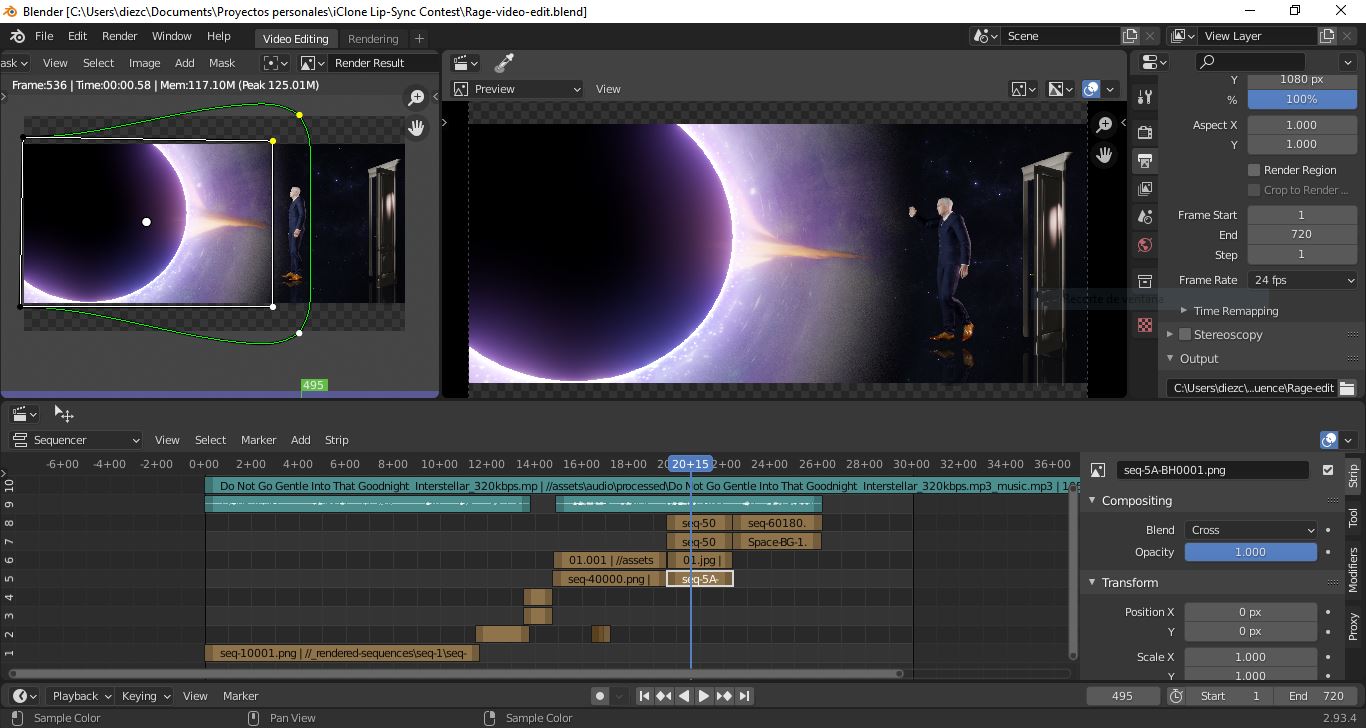This screenshot has width=1366, height=728.
Task: Open the Blend mode dropdown set to Cross
Action: [x=1251, y=530]
